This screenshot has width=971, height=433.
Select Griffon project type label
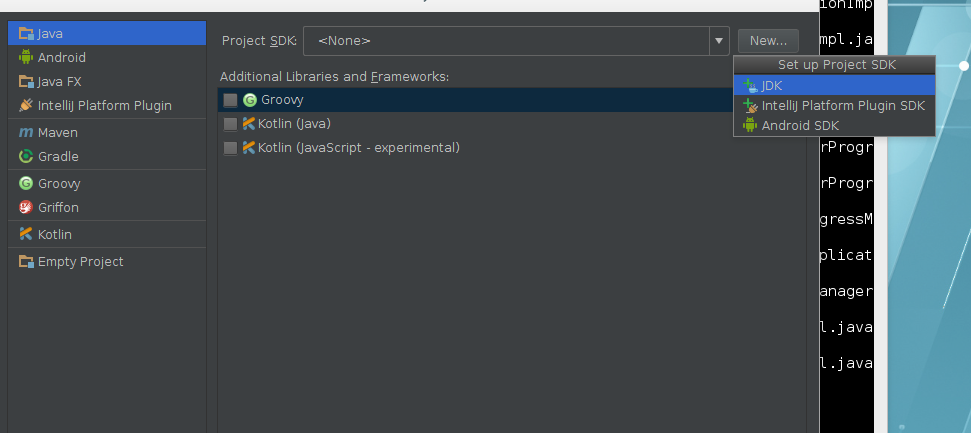(x=58, y=208)
